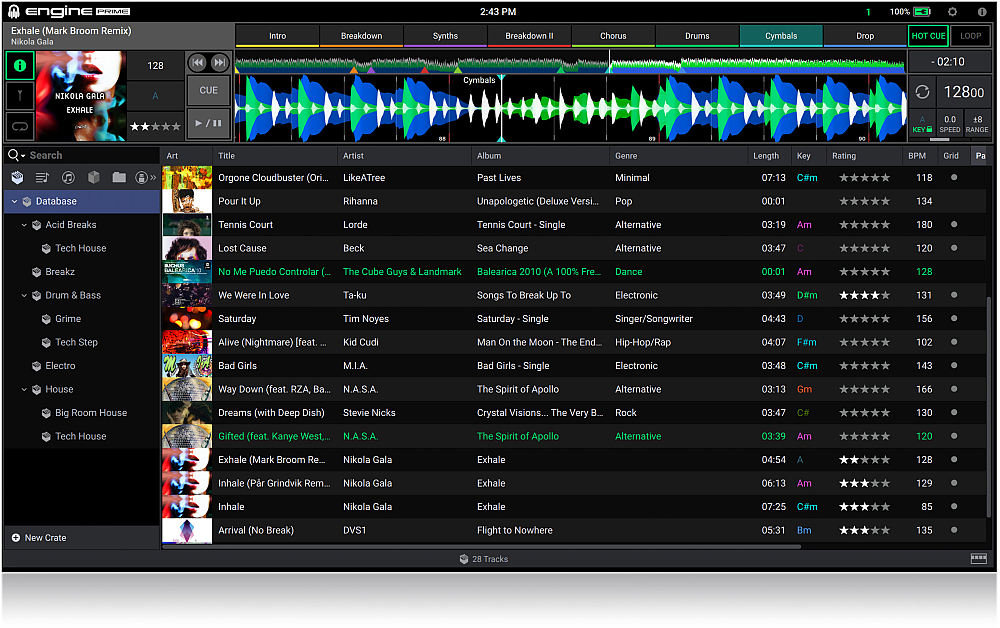The width and height of the screenshot is (1000, 628).
Task: Open the info icon in top bar
Action: [982, 11]
